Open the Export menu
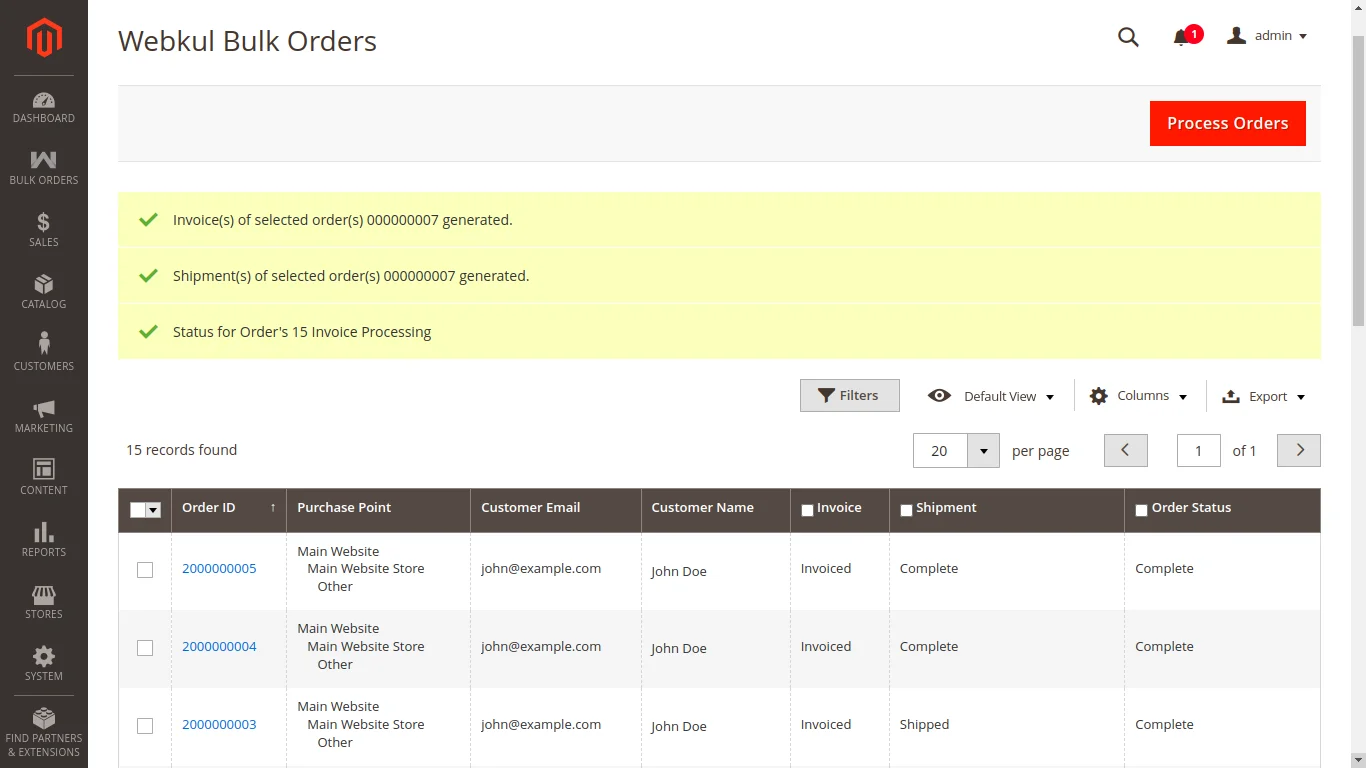 point(1264,396)
